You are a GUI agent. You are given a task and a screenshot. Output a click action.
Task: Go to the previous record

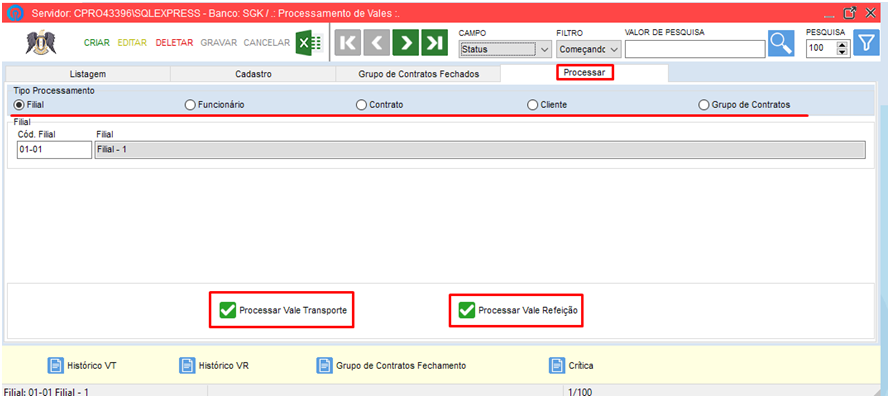pyautogui.click(x=376, y=43)
